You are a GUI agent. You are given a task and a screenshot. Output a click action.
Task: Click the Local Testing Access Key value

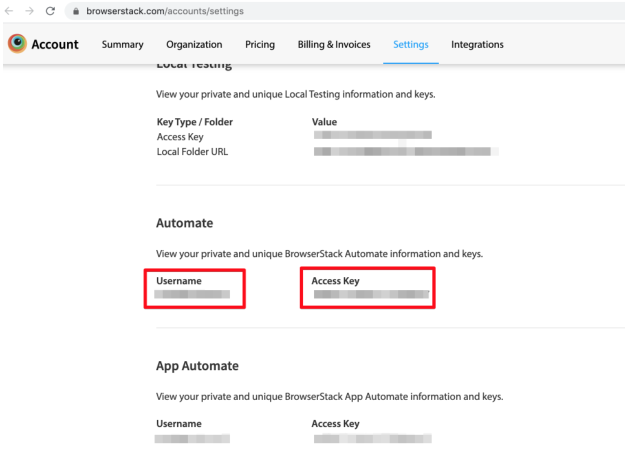click(x=373, y=135)
